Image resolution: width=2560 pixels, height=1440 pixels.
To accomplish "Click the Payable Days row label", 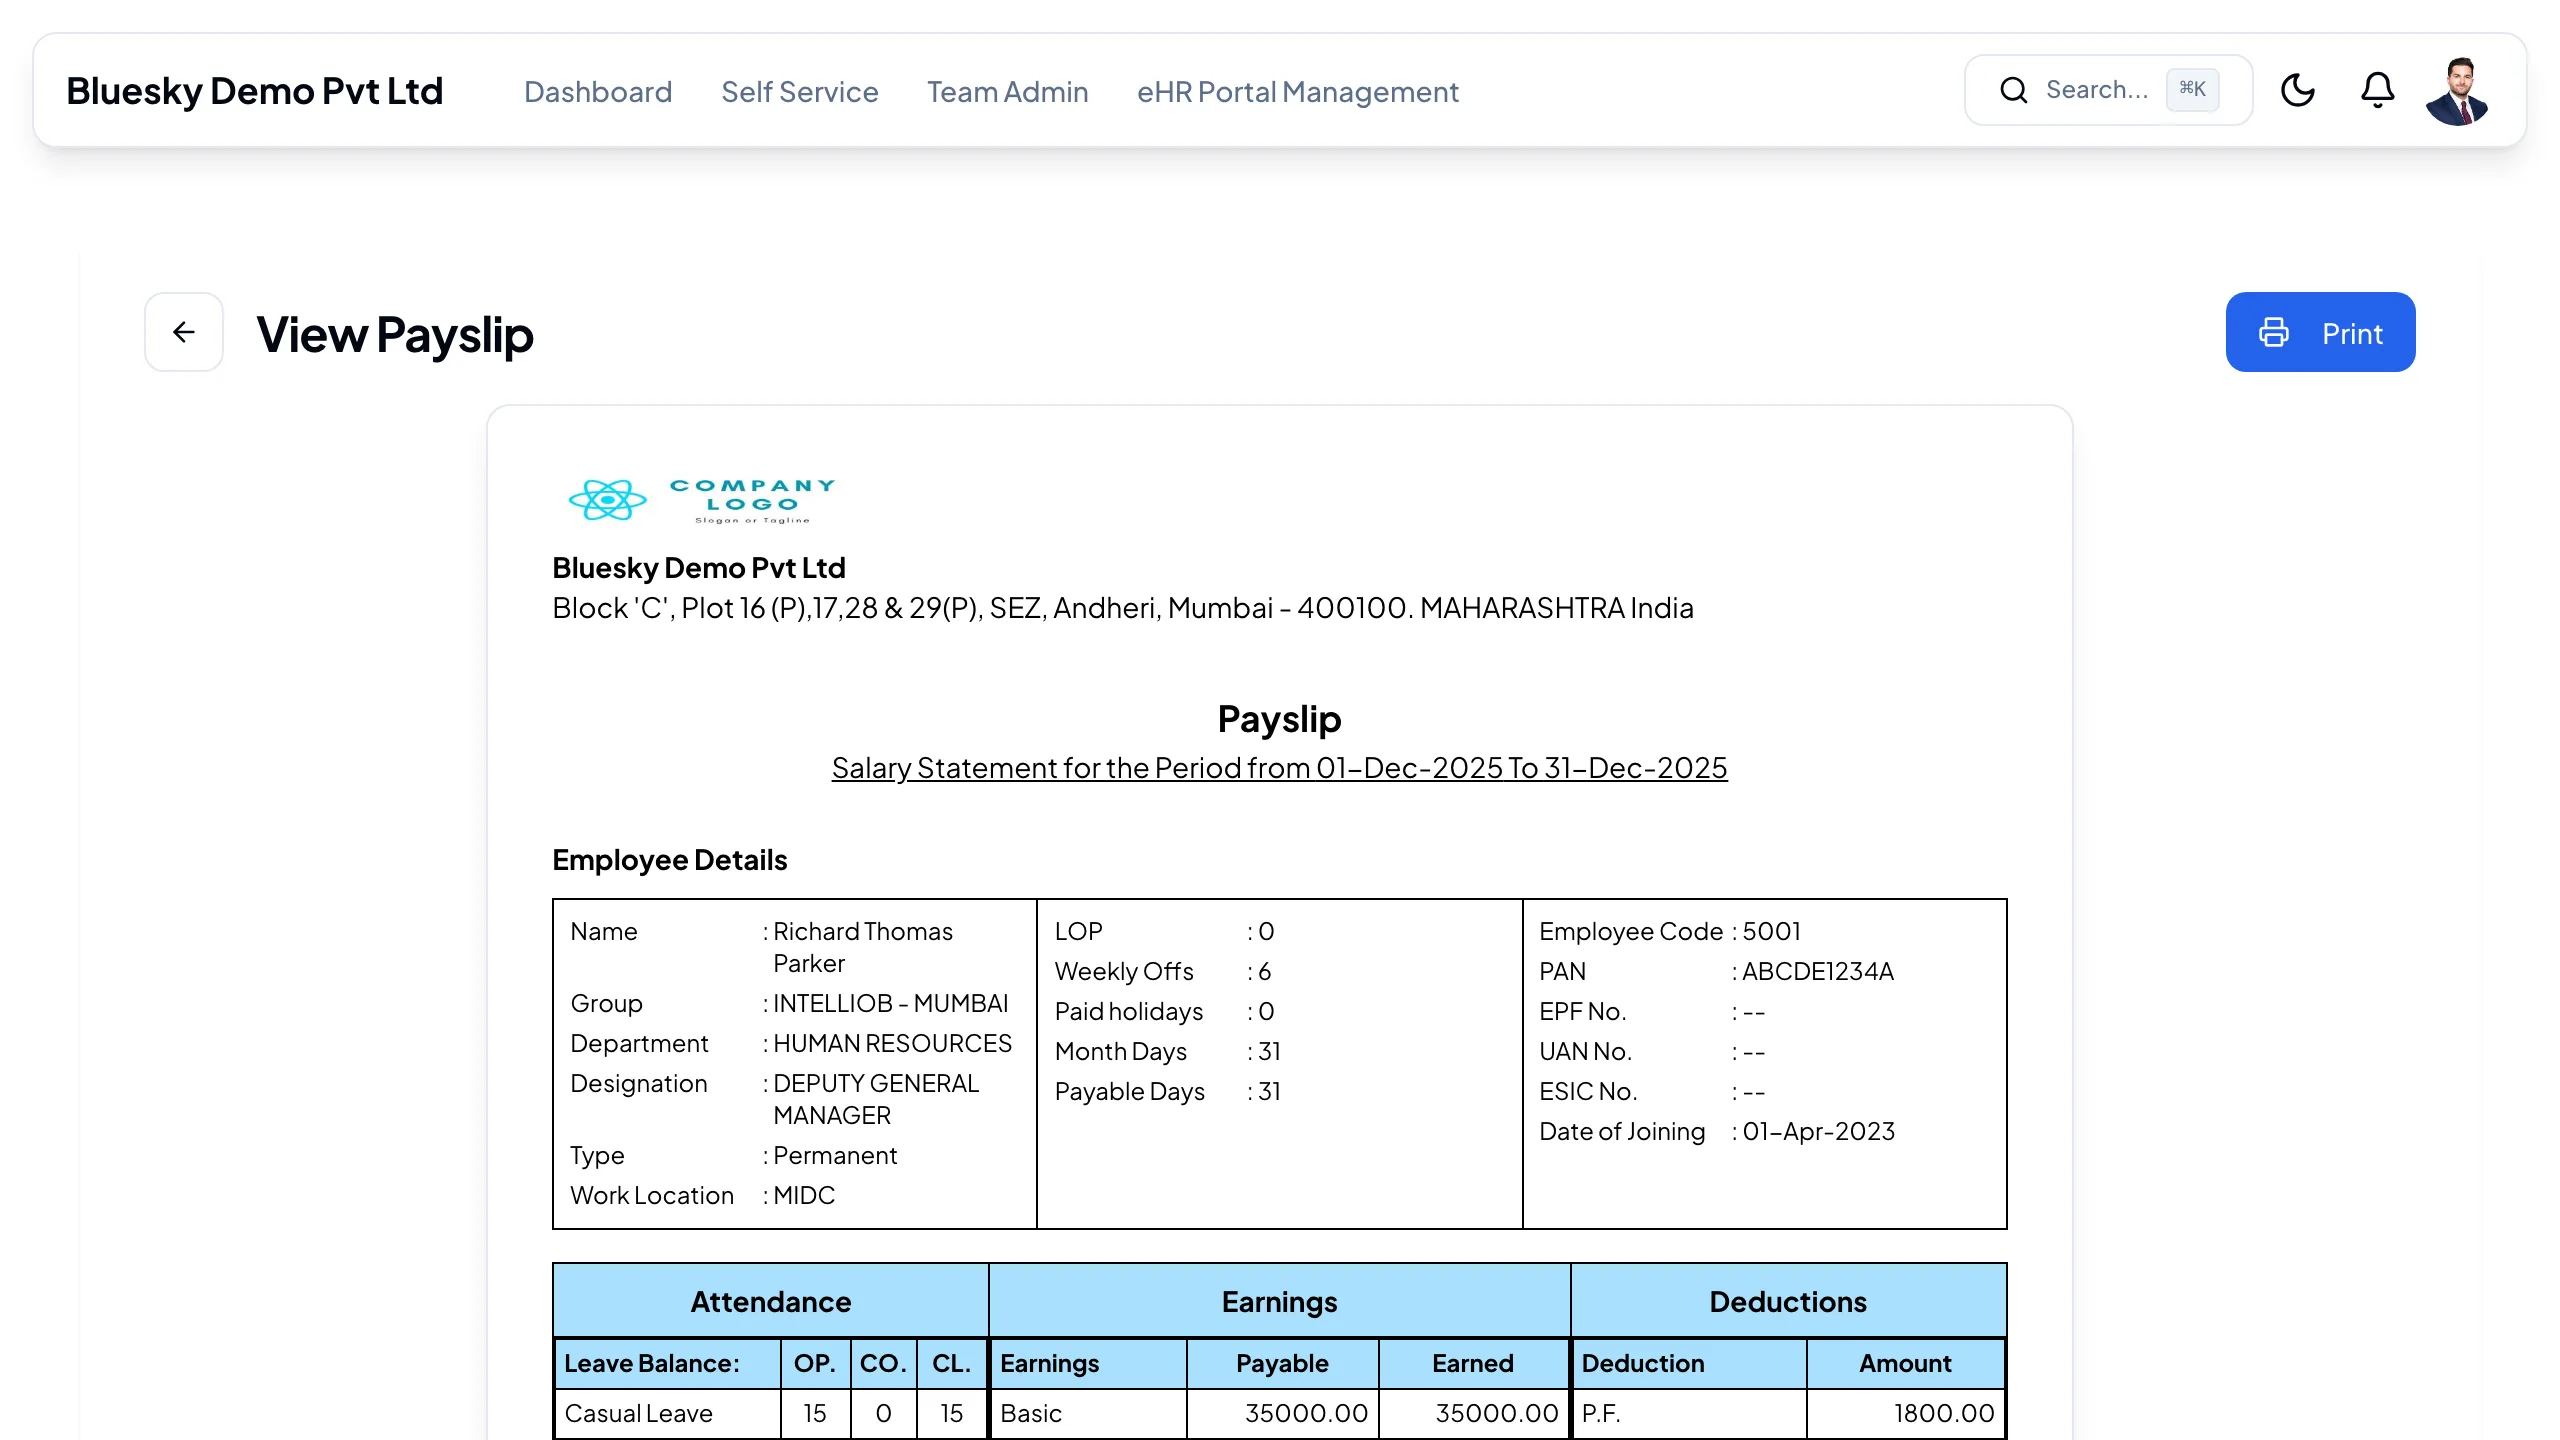I will pyautogui.click(x=1129, y=1091).
